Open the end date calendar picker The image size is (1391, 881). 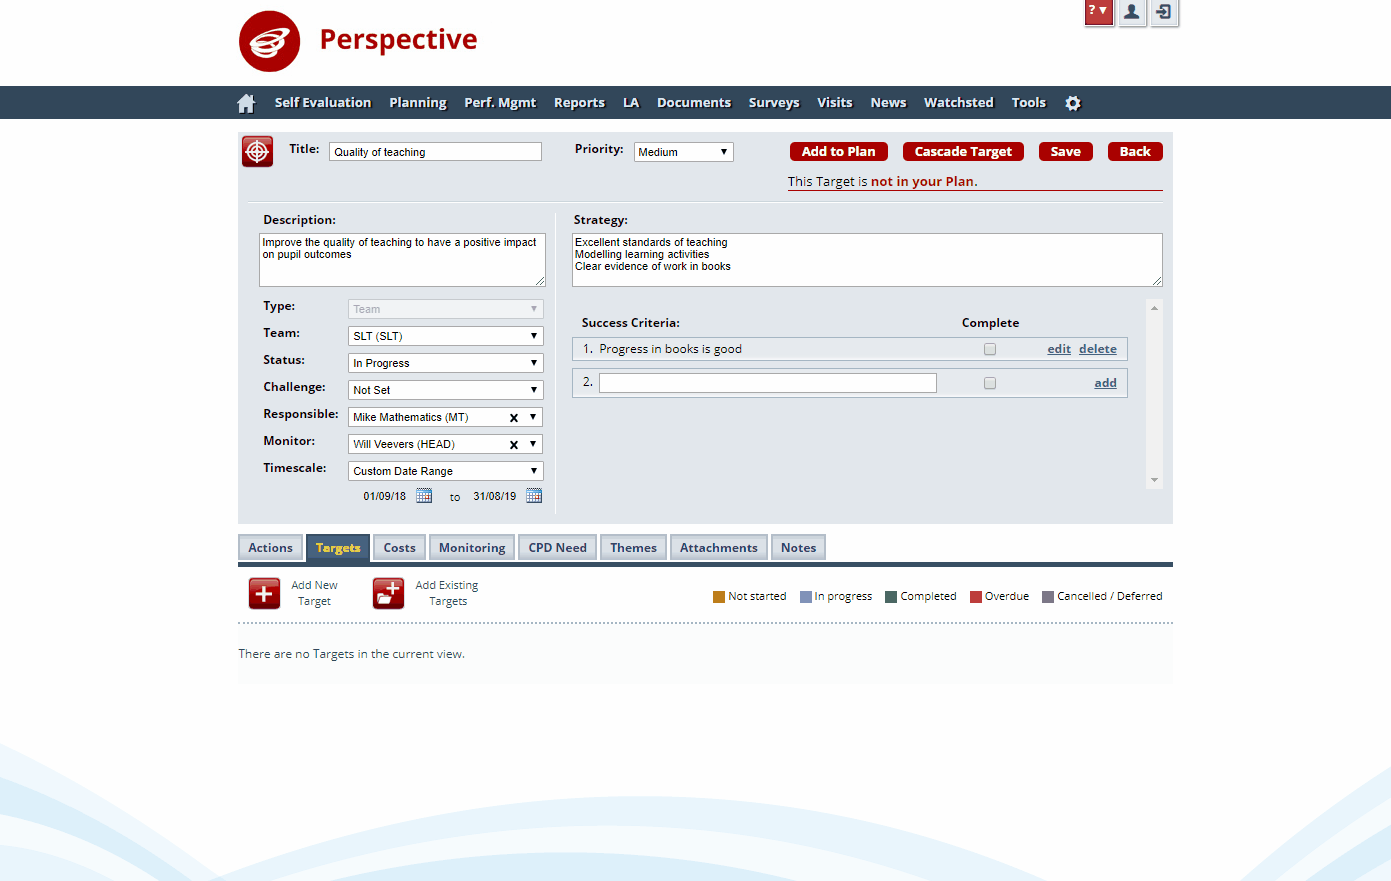pyautogui.click(x=534, y=496)
